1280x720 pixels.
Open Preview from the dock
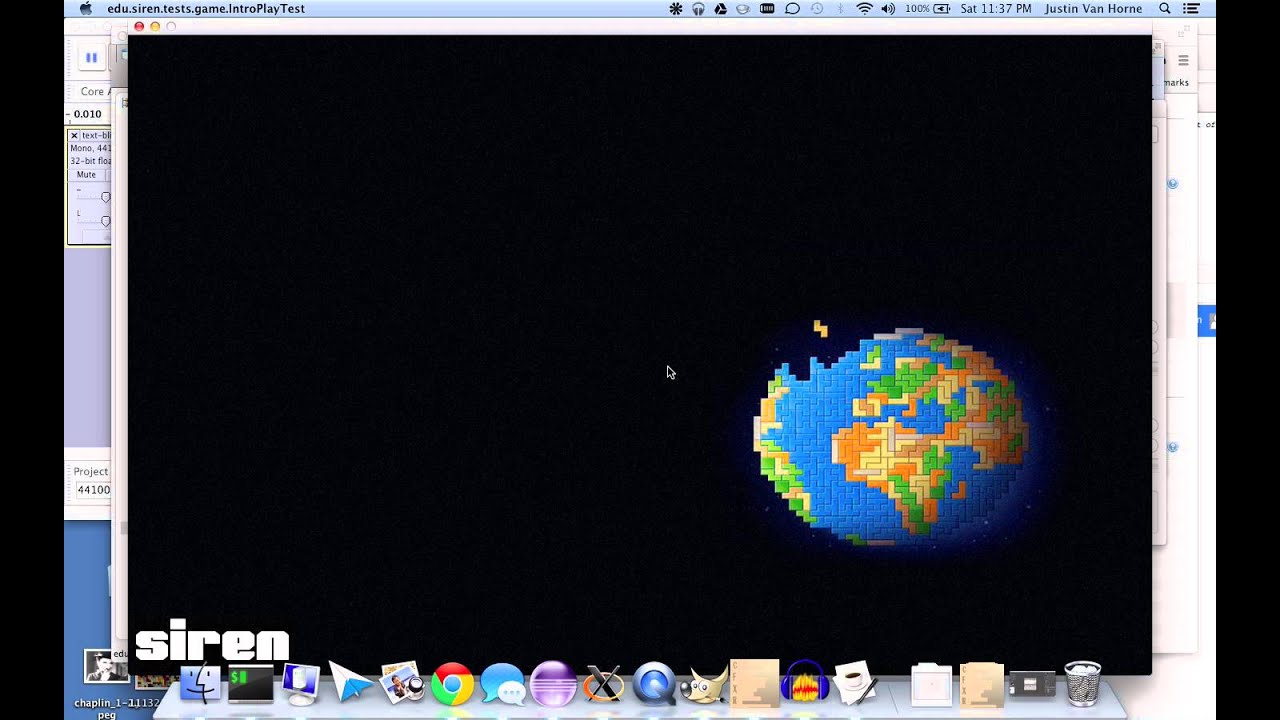tap(402, 684)
